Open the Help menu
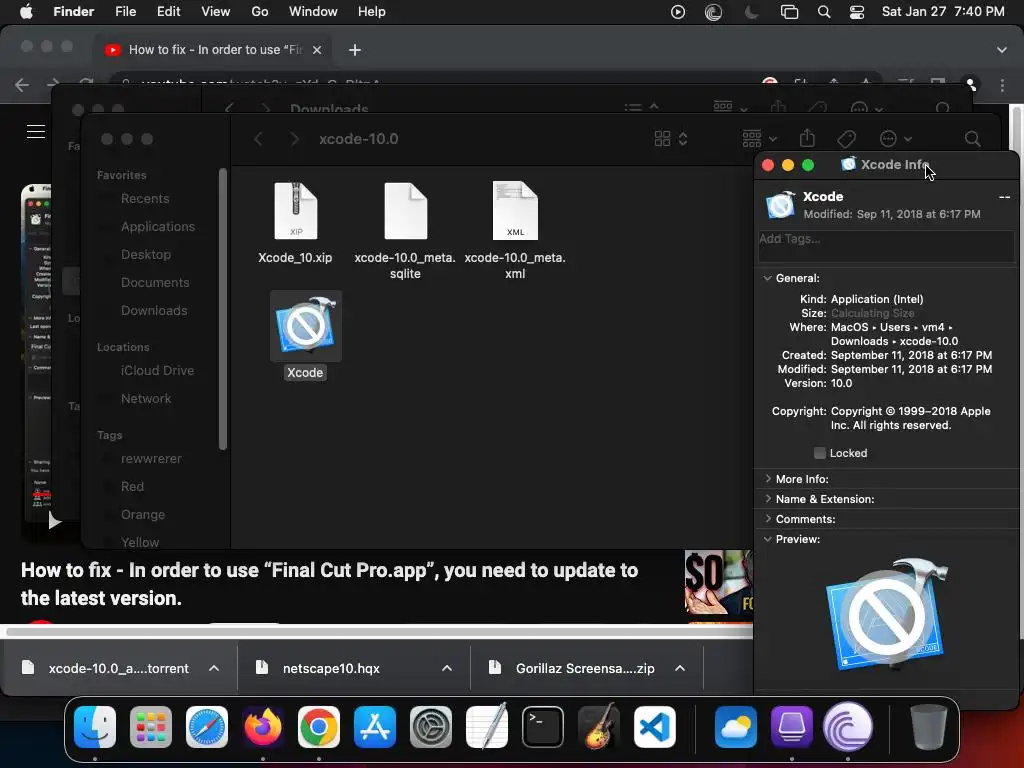1024x768 pixels. tap(372, 12)
